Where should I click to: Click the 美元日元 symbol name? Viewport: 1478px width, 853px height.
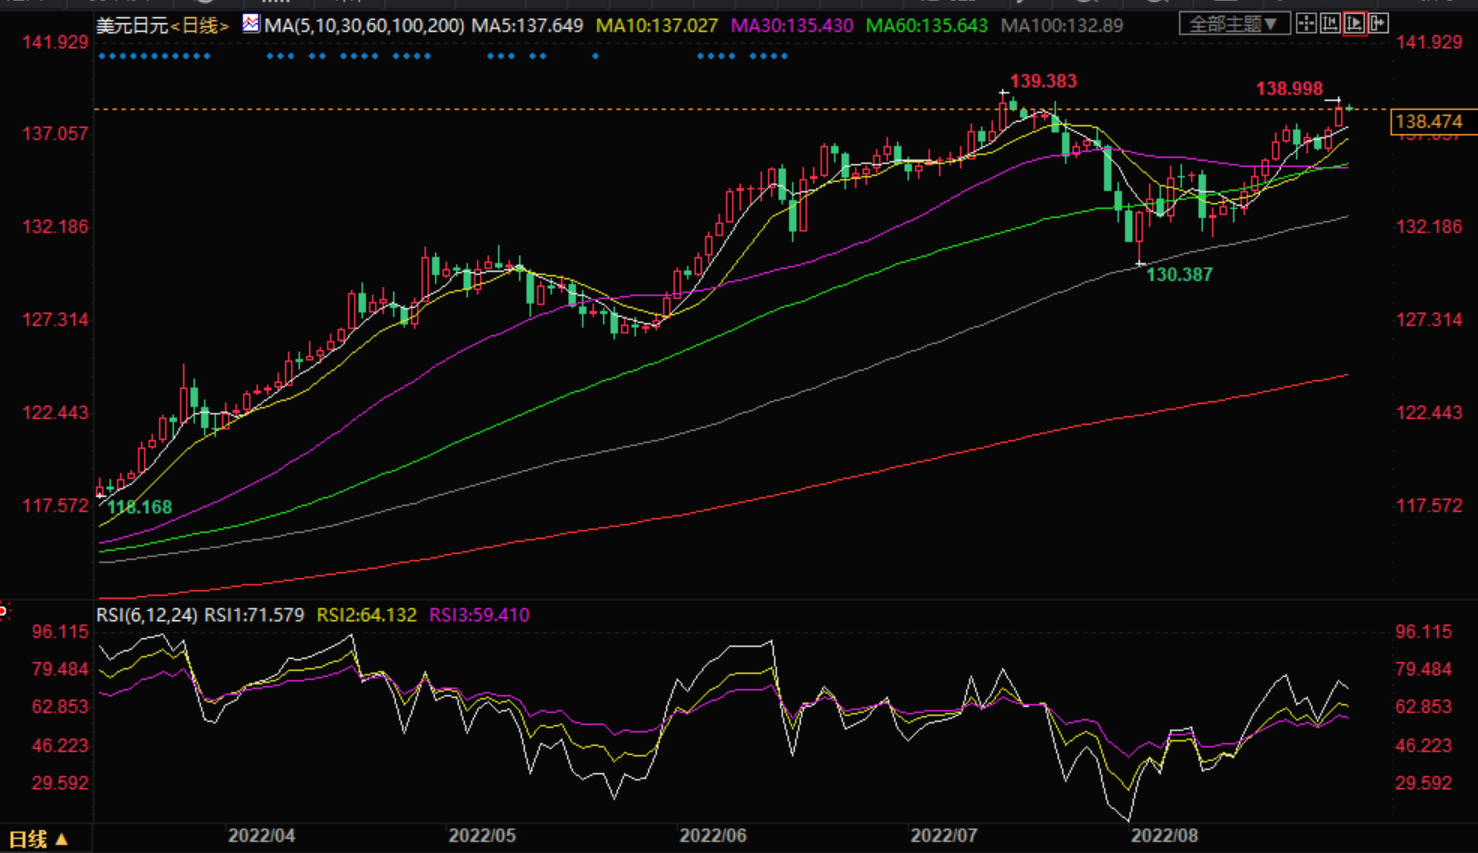[x=132, y=25]
